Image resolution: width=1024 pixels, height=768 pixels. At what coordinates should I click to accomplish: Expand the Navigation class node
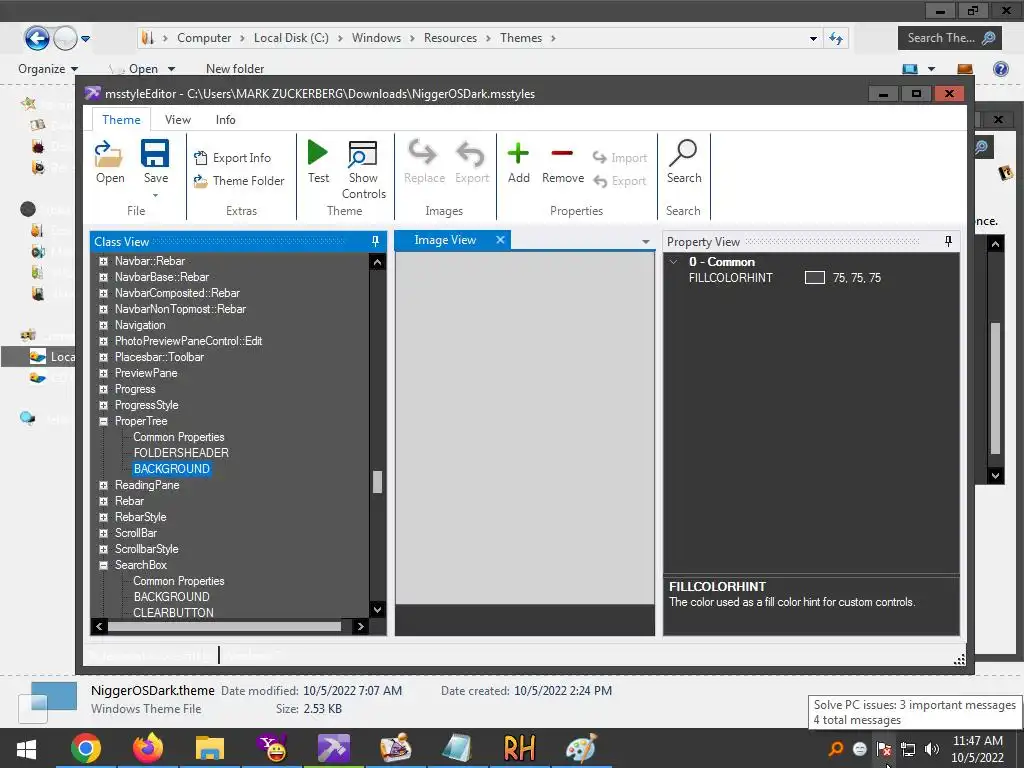pyautogui.click(x=103, y=325)
